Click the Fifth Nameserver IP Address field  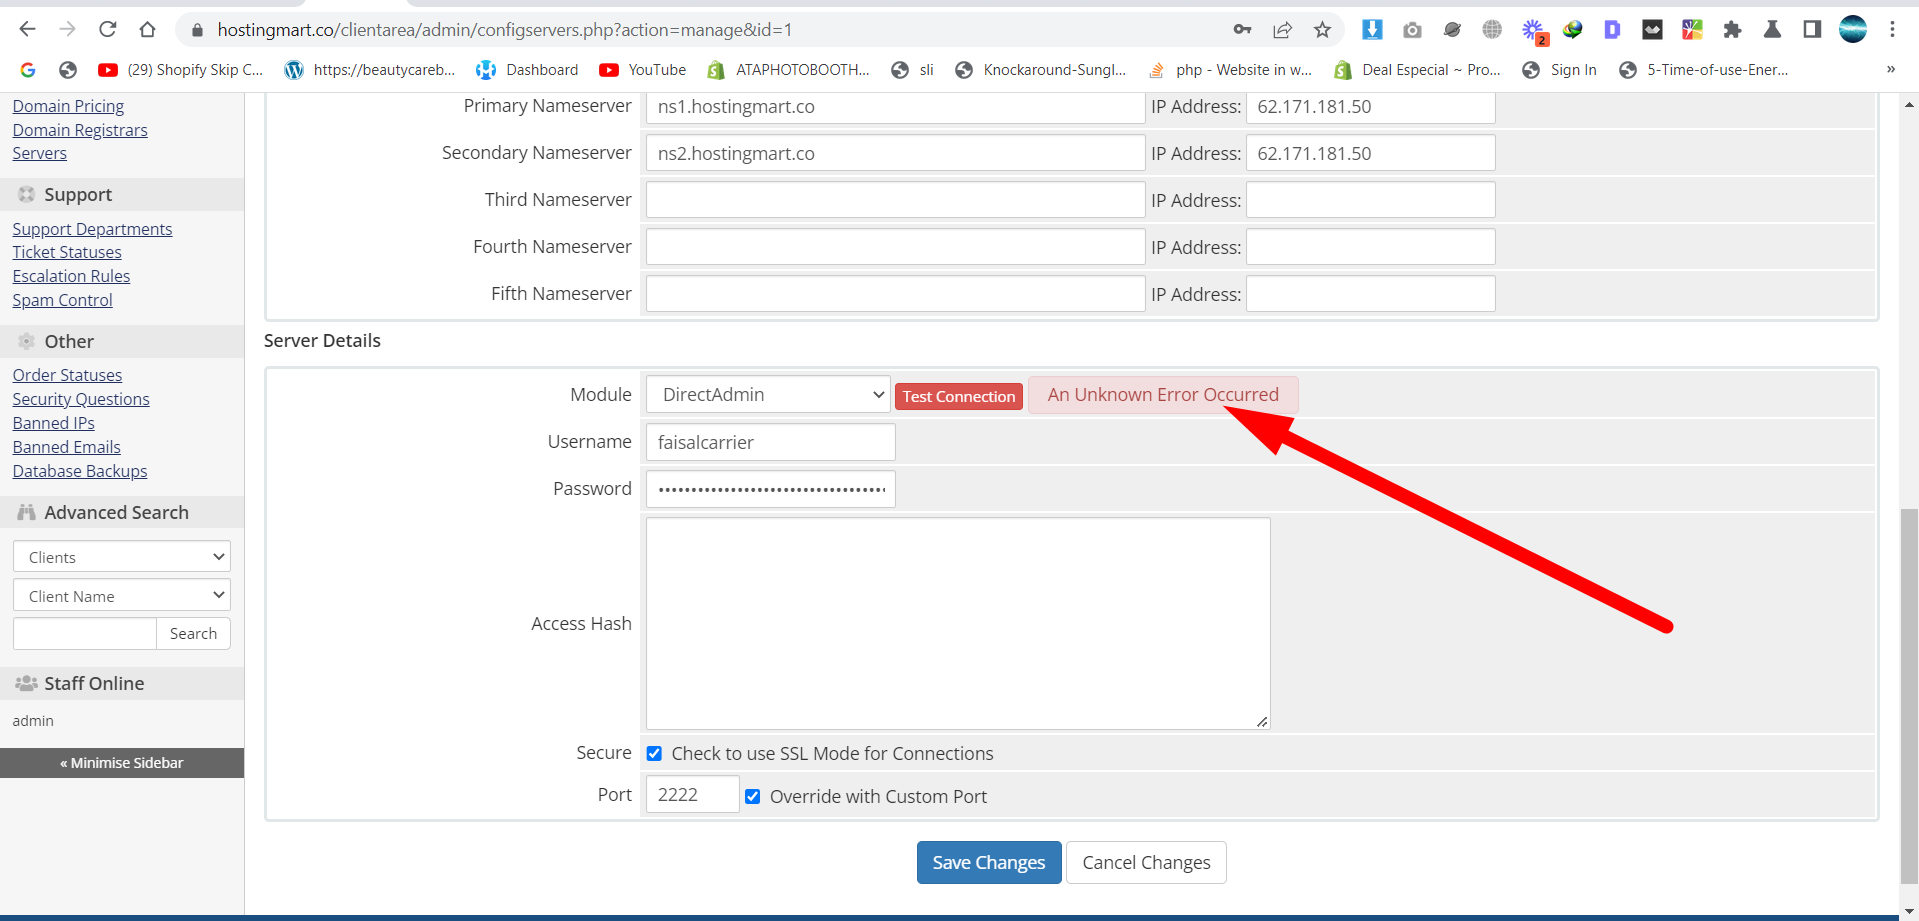(1370, 294)
